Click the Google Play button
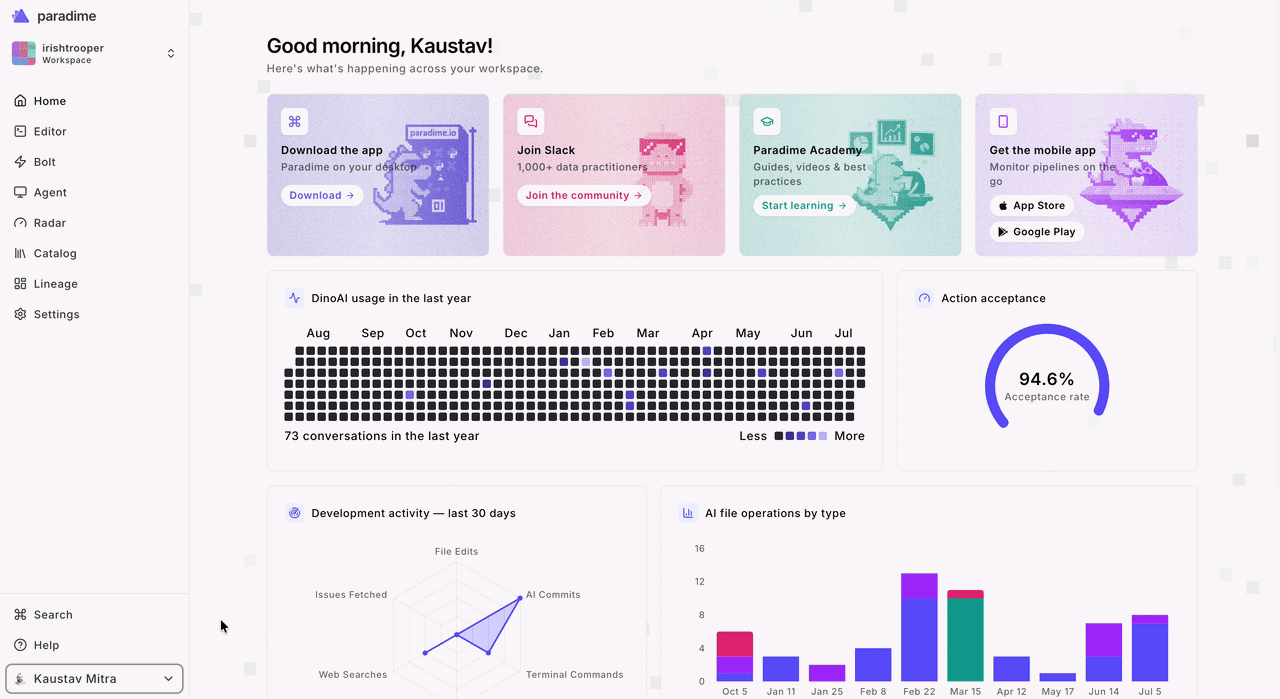 (x=1036, y=231)
